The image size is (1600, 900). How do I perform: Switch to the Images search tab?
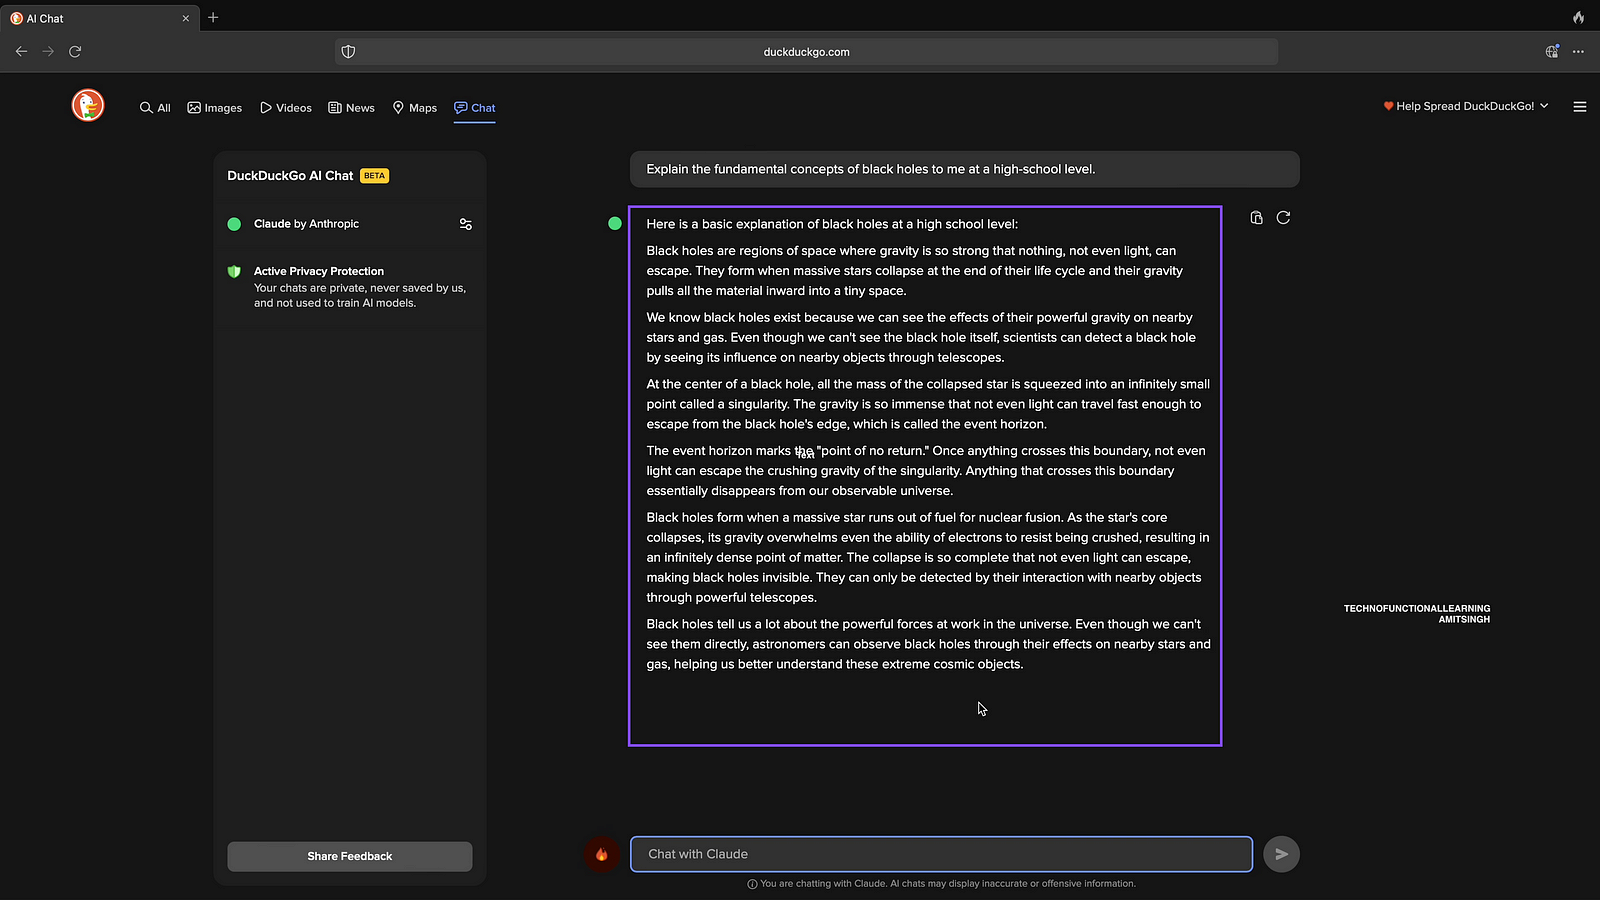click(x=215, y=108)
